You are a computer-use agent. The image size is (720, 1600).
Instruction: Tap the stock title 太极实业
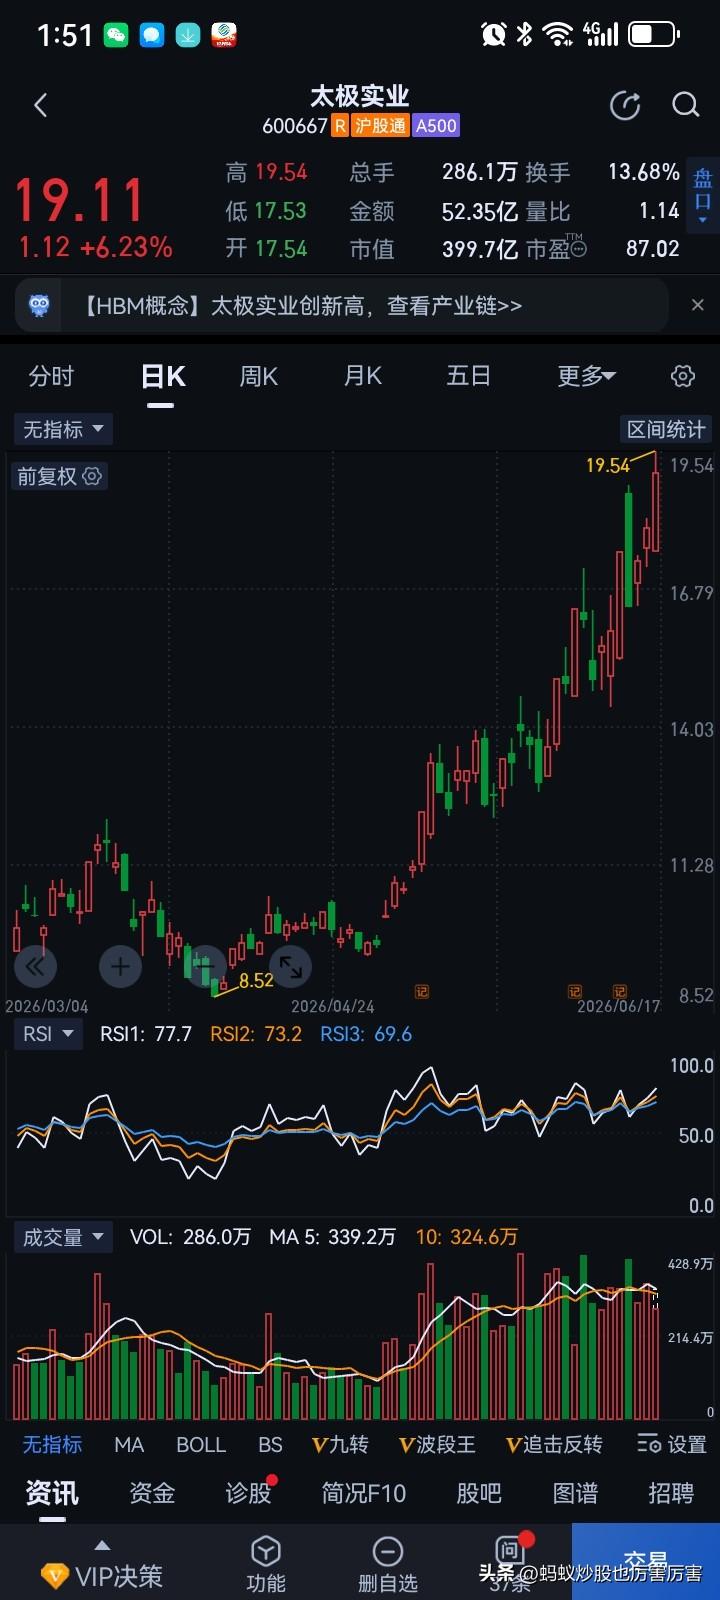point(360,96)
